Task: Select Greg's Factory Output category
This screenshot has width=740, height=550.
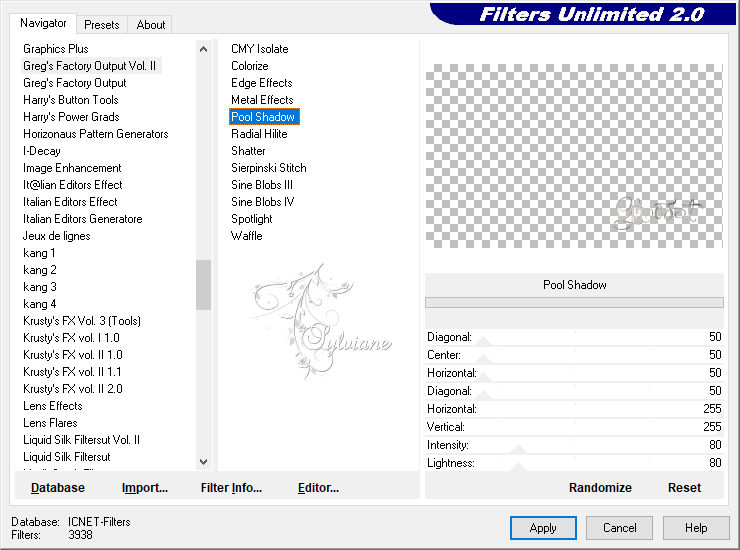Action: pos(75,83)
